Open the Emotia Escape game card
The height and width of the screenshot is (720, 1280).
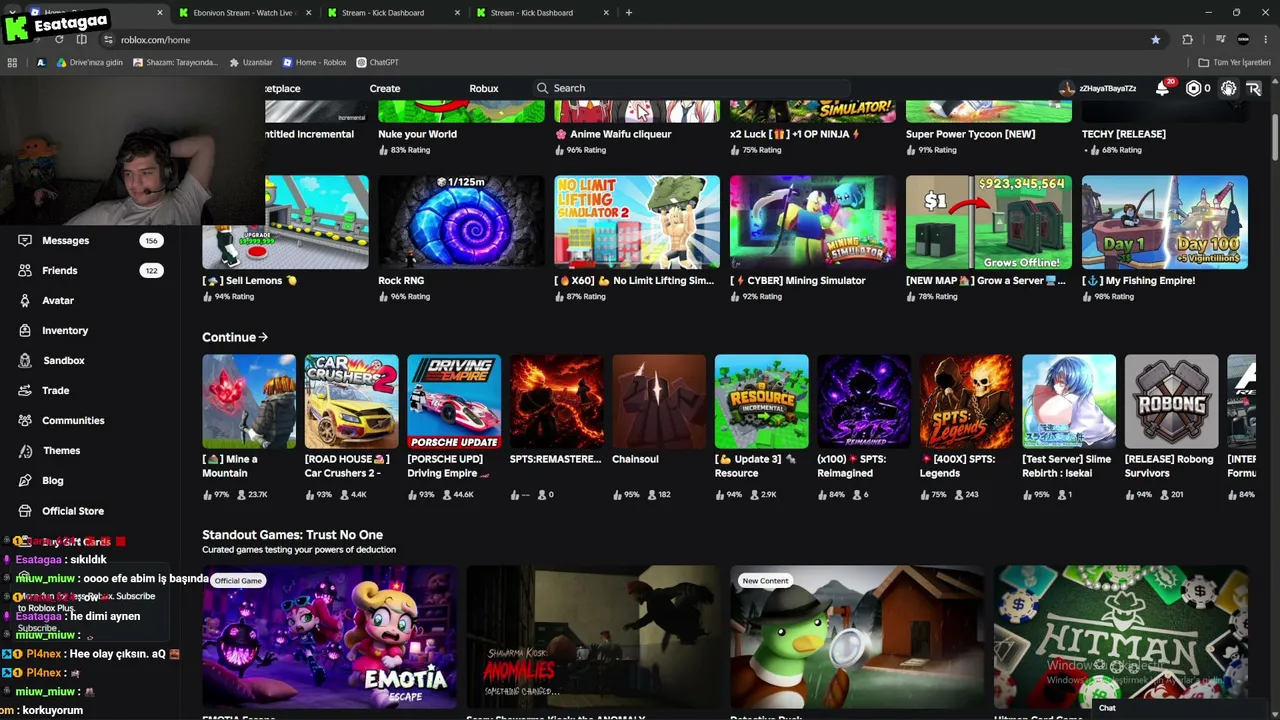click(329, 637)
